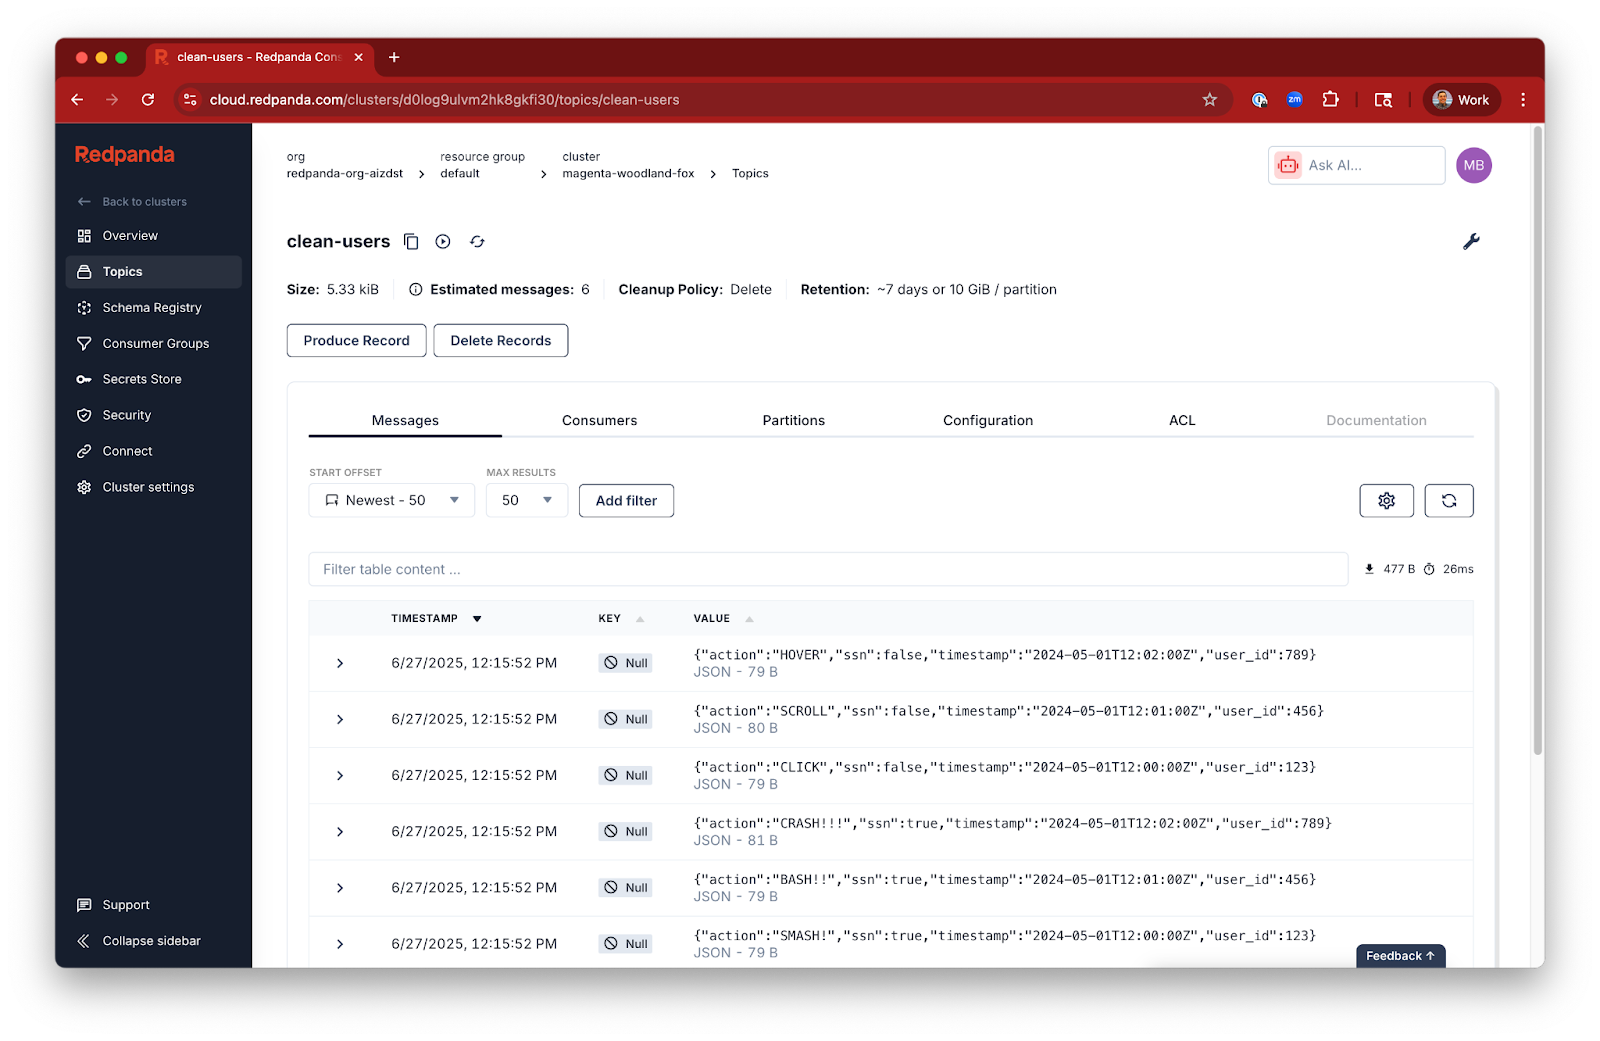Expand the BASH!! message row

(340, 887)
